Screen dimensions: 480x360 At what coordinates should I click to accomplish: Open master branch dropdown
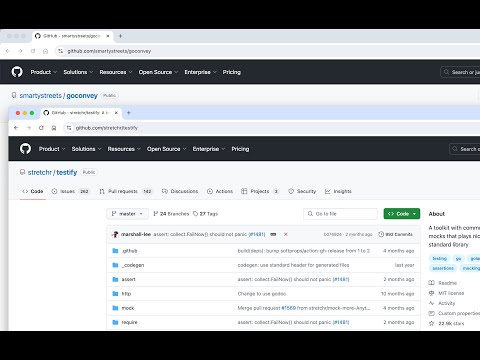point(127,214)
